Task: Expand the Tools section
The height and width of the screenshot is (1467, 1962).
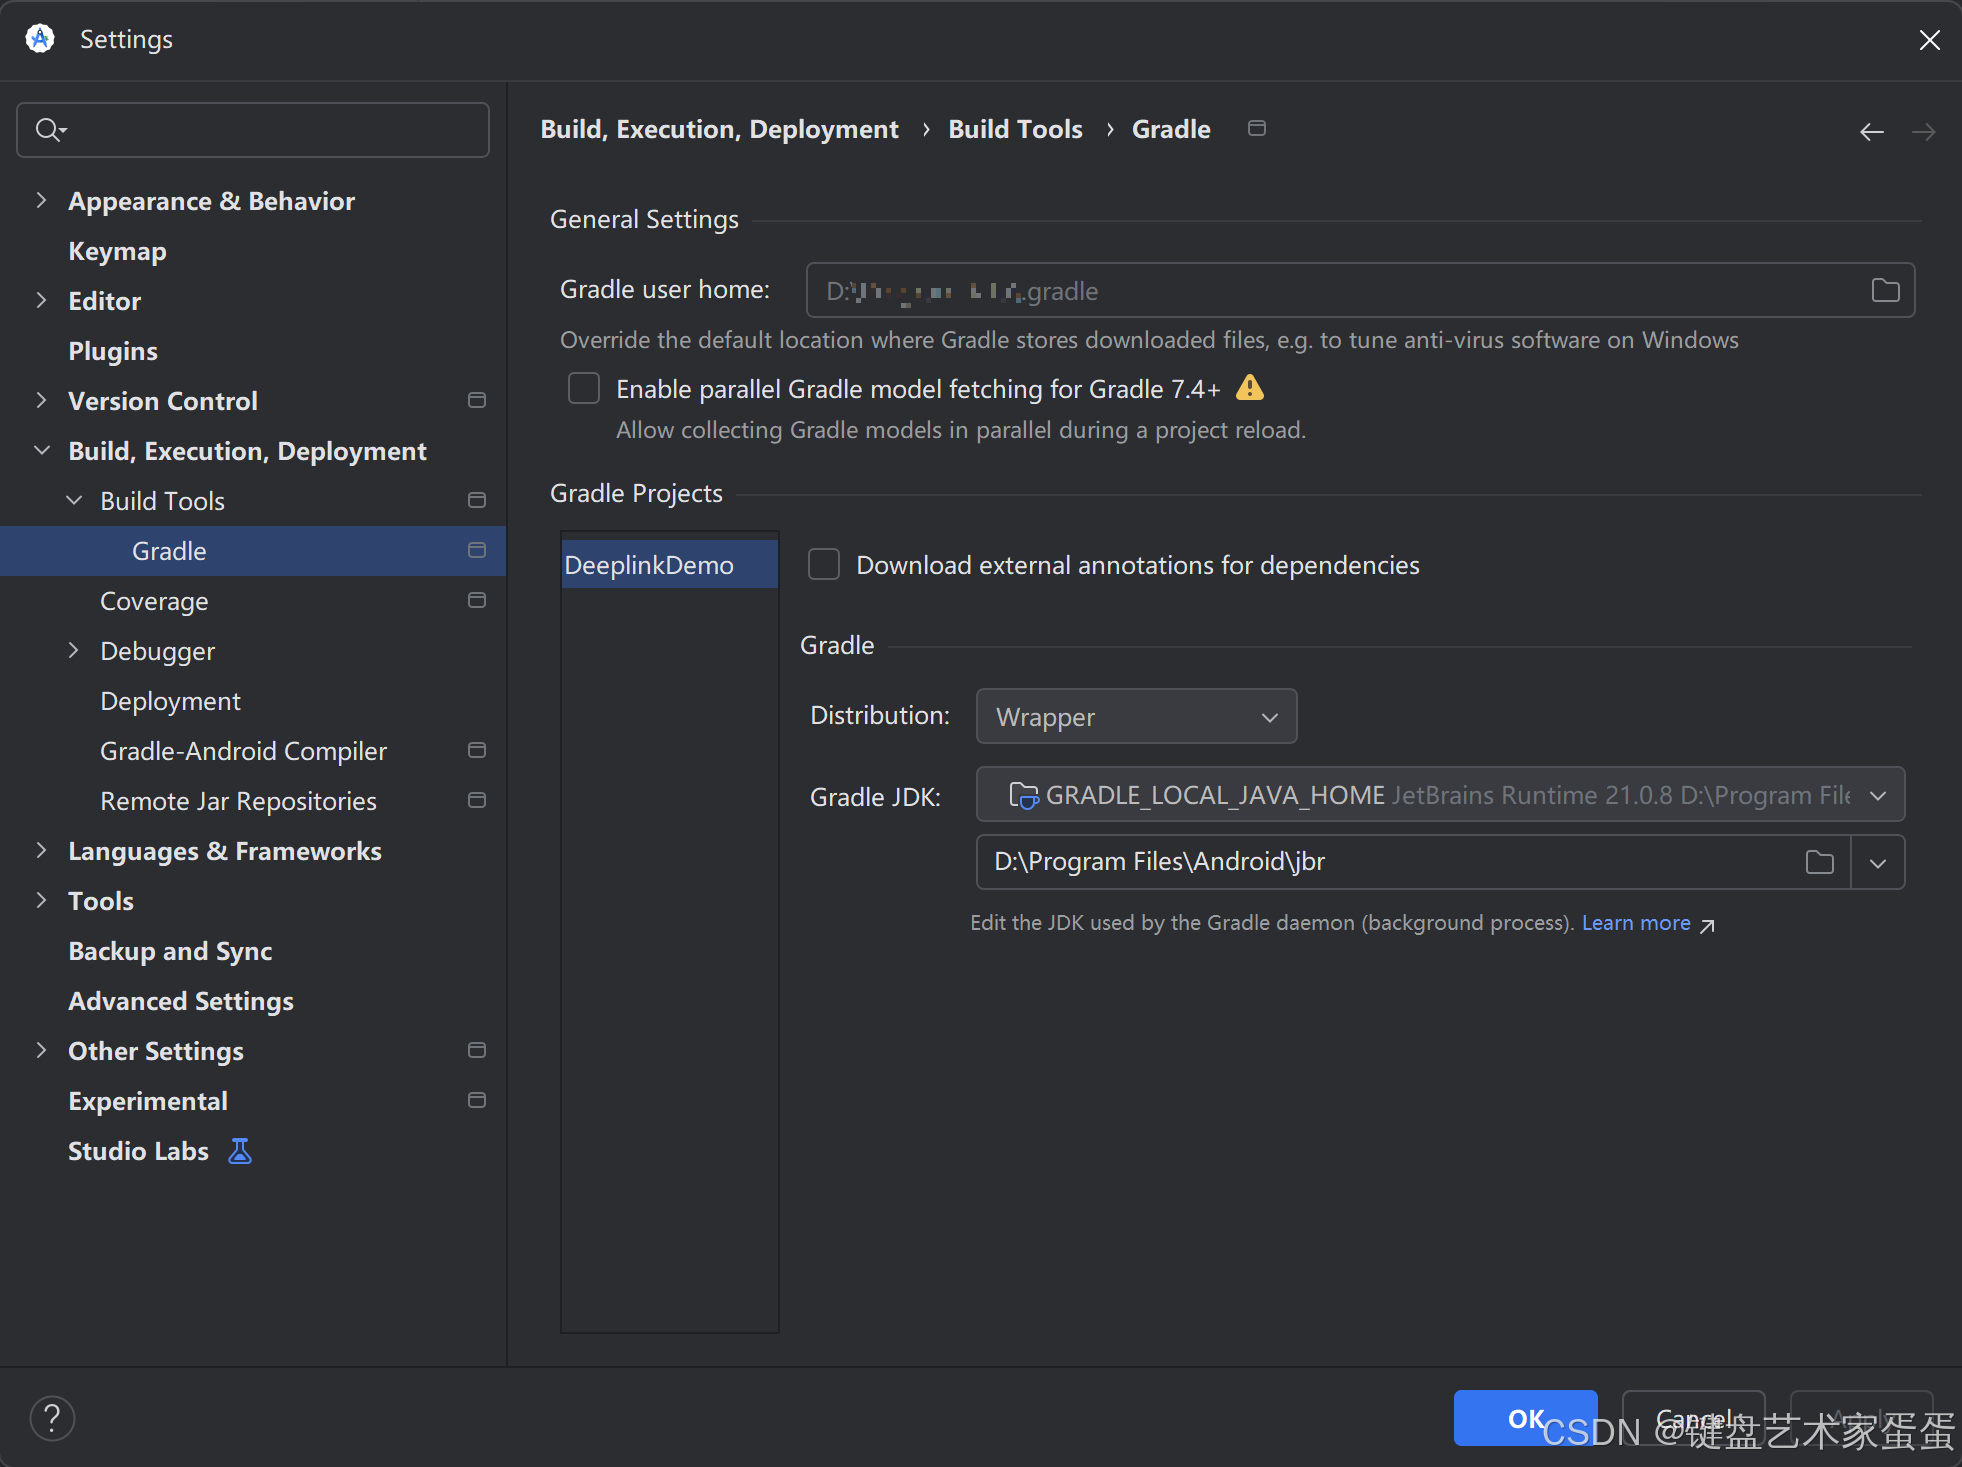Action: 41,900
